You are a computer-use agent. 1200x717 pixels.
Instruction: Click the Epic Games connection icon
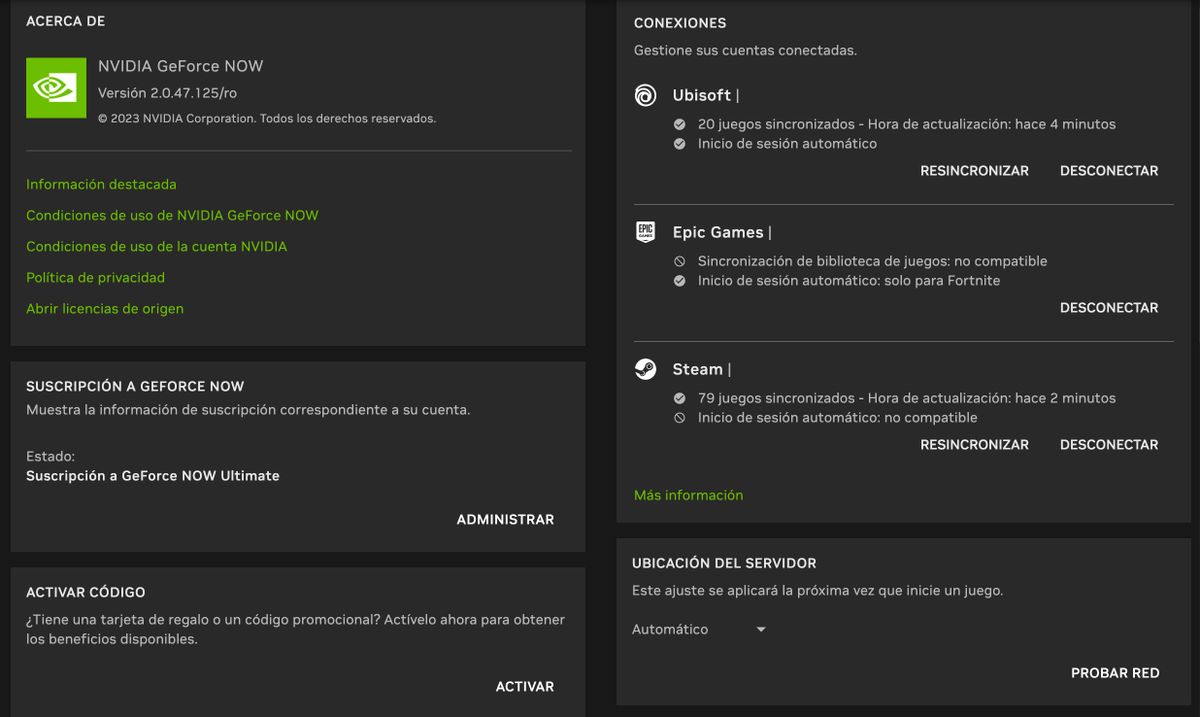tap(645, 232)
